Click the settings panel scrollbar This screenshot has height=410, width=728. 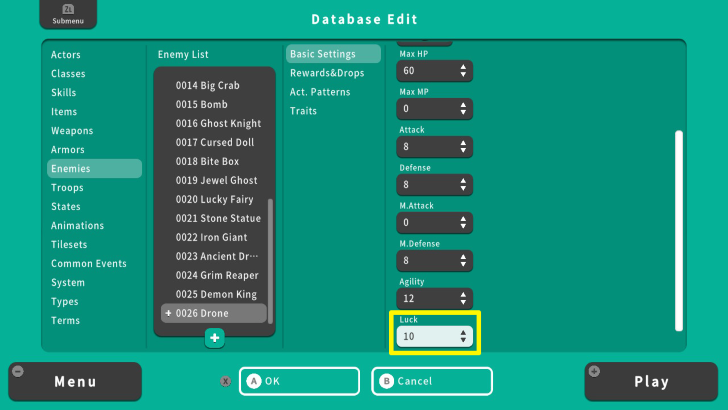point(679,231)
